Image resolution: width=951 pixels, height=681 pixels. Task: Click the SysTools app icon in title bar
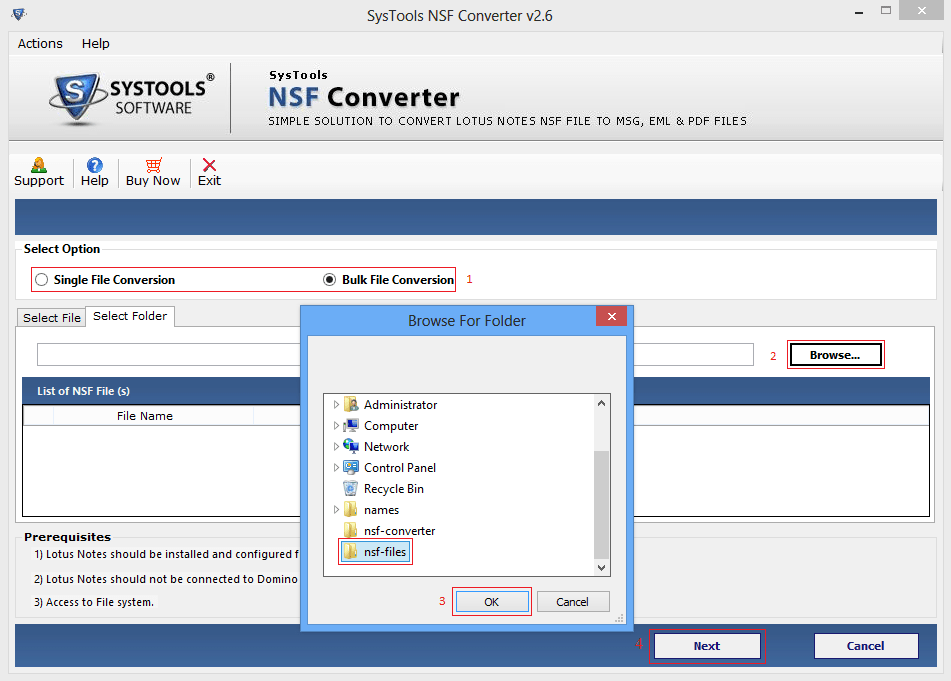point(19,15)
